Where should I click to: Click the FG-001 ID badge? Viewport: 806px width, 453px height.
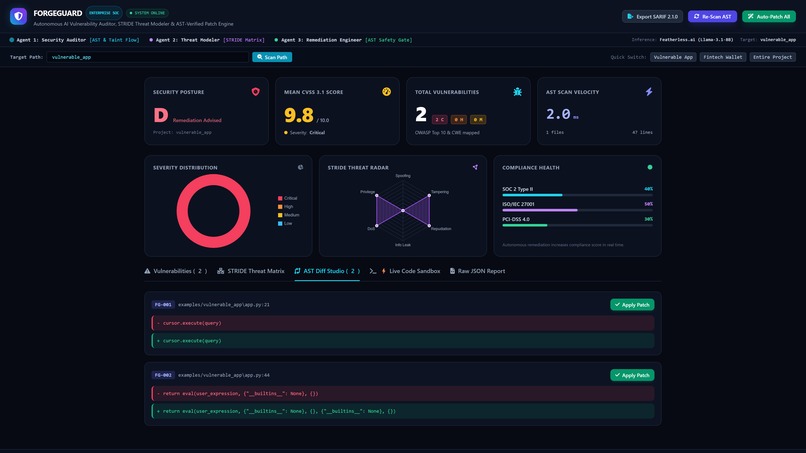tap(163, 304)
